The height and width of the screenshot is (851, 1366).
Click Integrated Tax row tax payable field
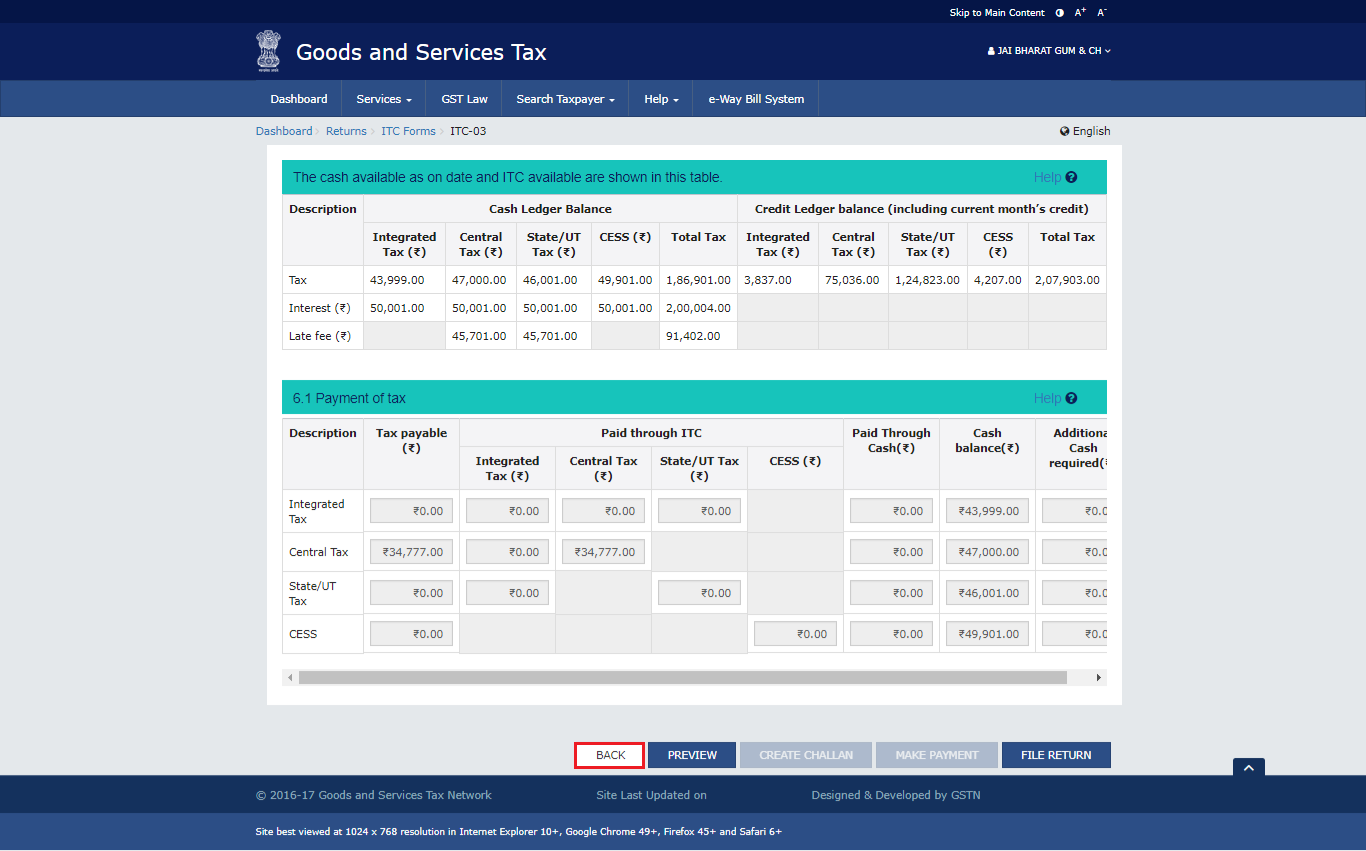tap(411, 511)
